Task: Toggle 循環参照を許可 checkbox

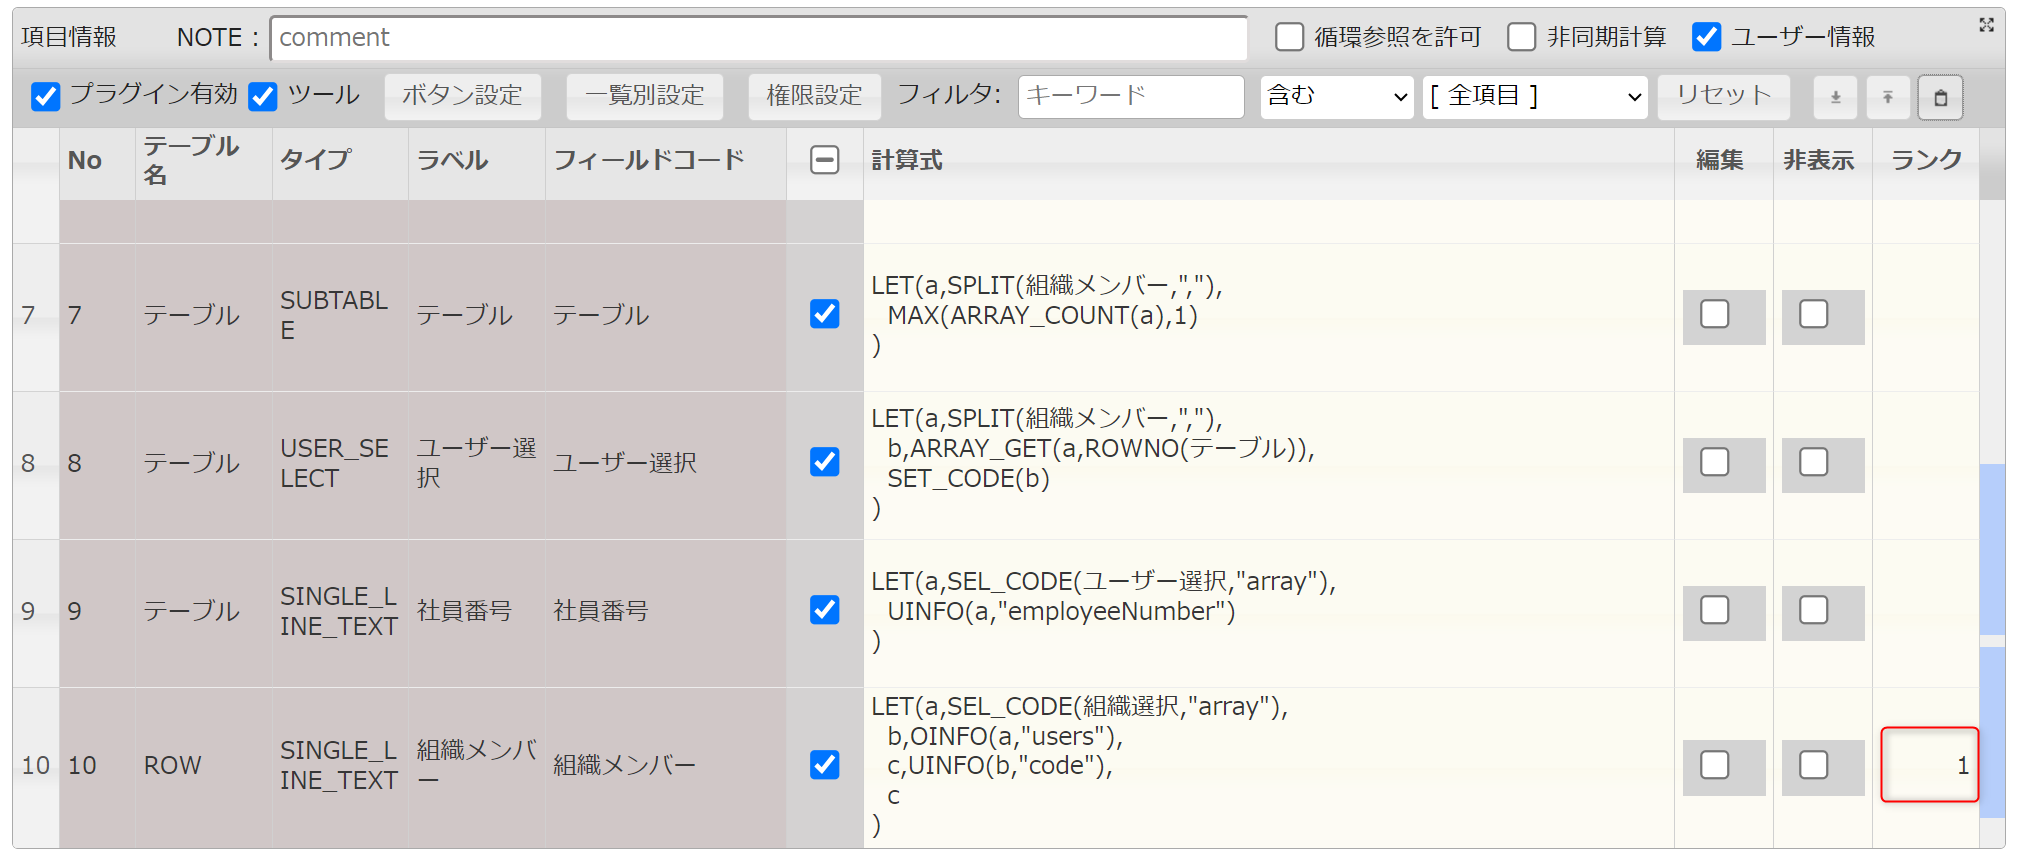Action: click(x=1290, y=37)
